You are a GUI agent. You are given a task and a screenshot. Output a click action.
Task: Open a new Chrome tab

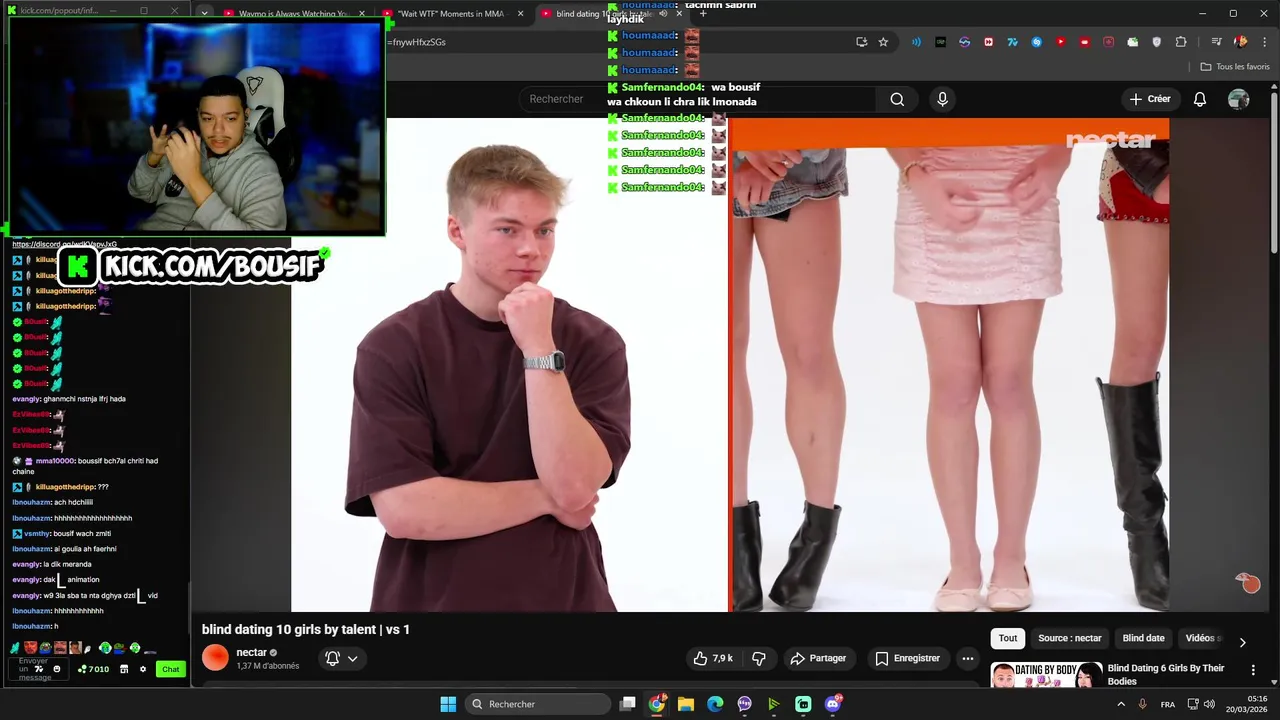(x=703, y=14)
